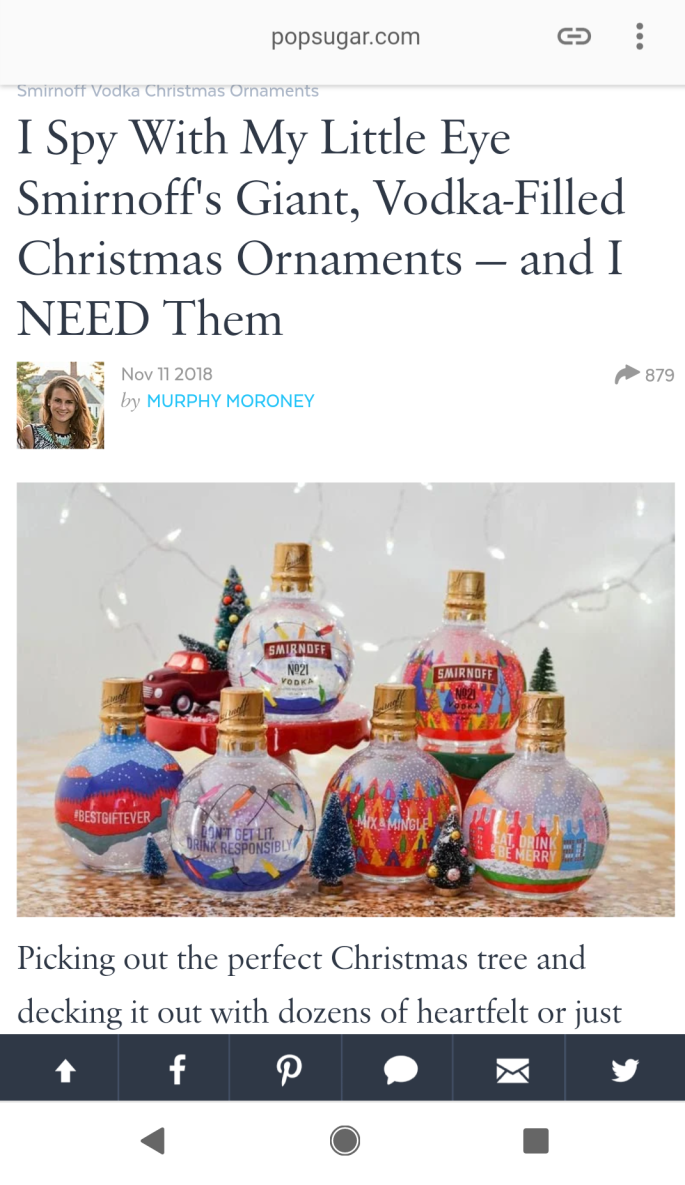The width and height of the screenshot is (685, 1185).
Task: Tap the copy link icon in address bar
Action: click(574, 36)
